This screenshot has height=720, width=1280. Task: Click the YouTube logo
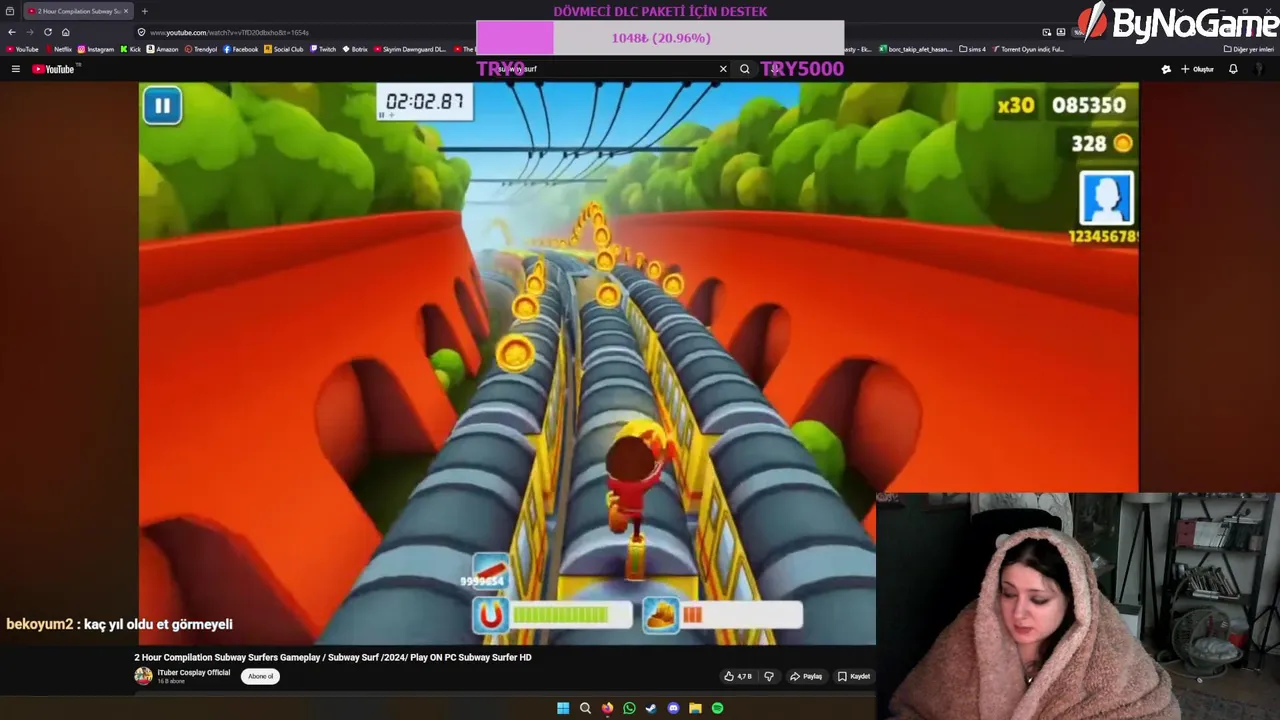[x=54, y=69]
